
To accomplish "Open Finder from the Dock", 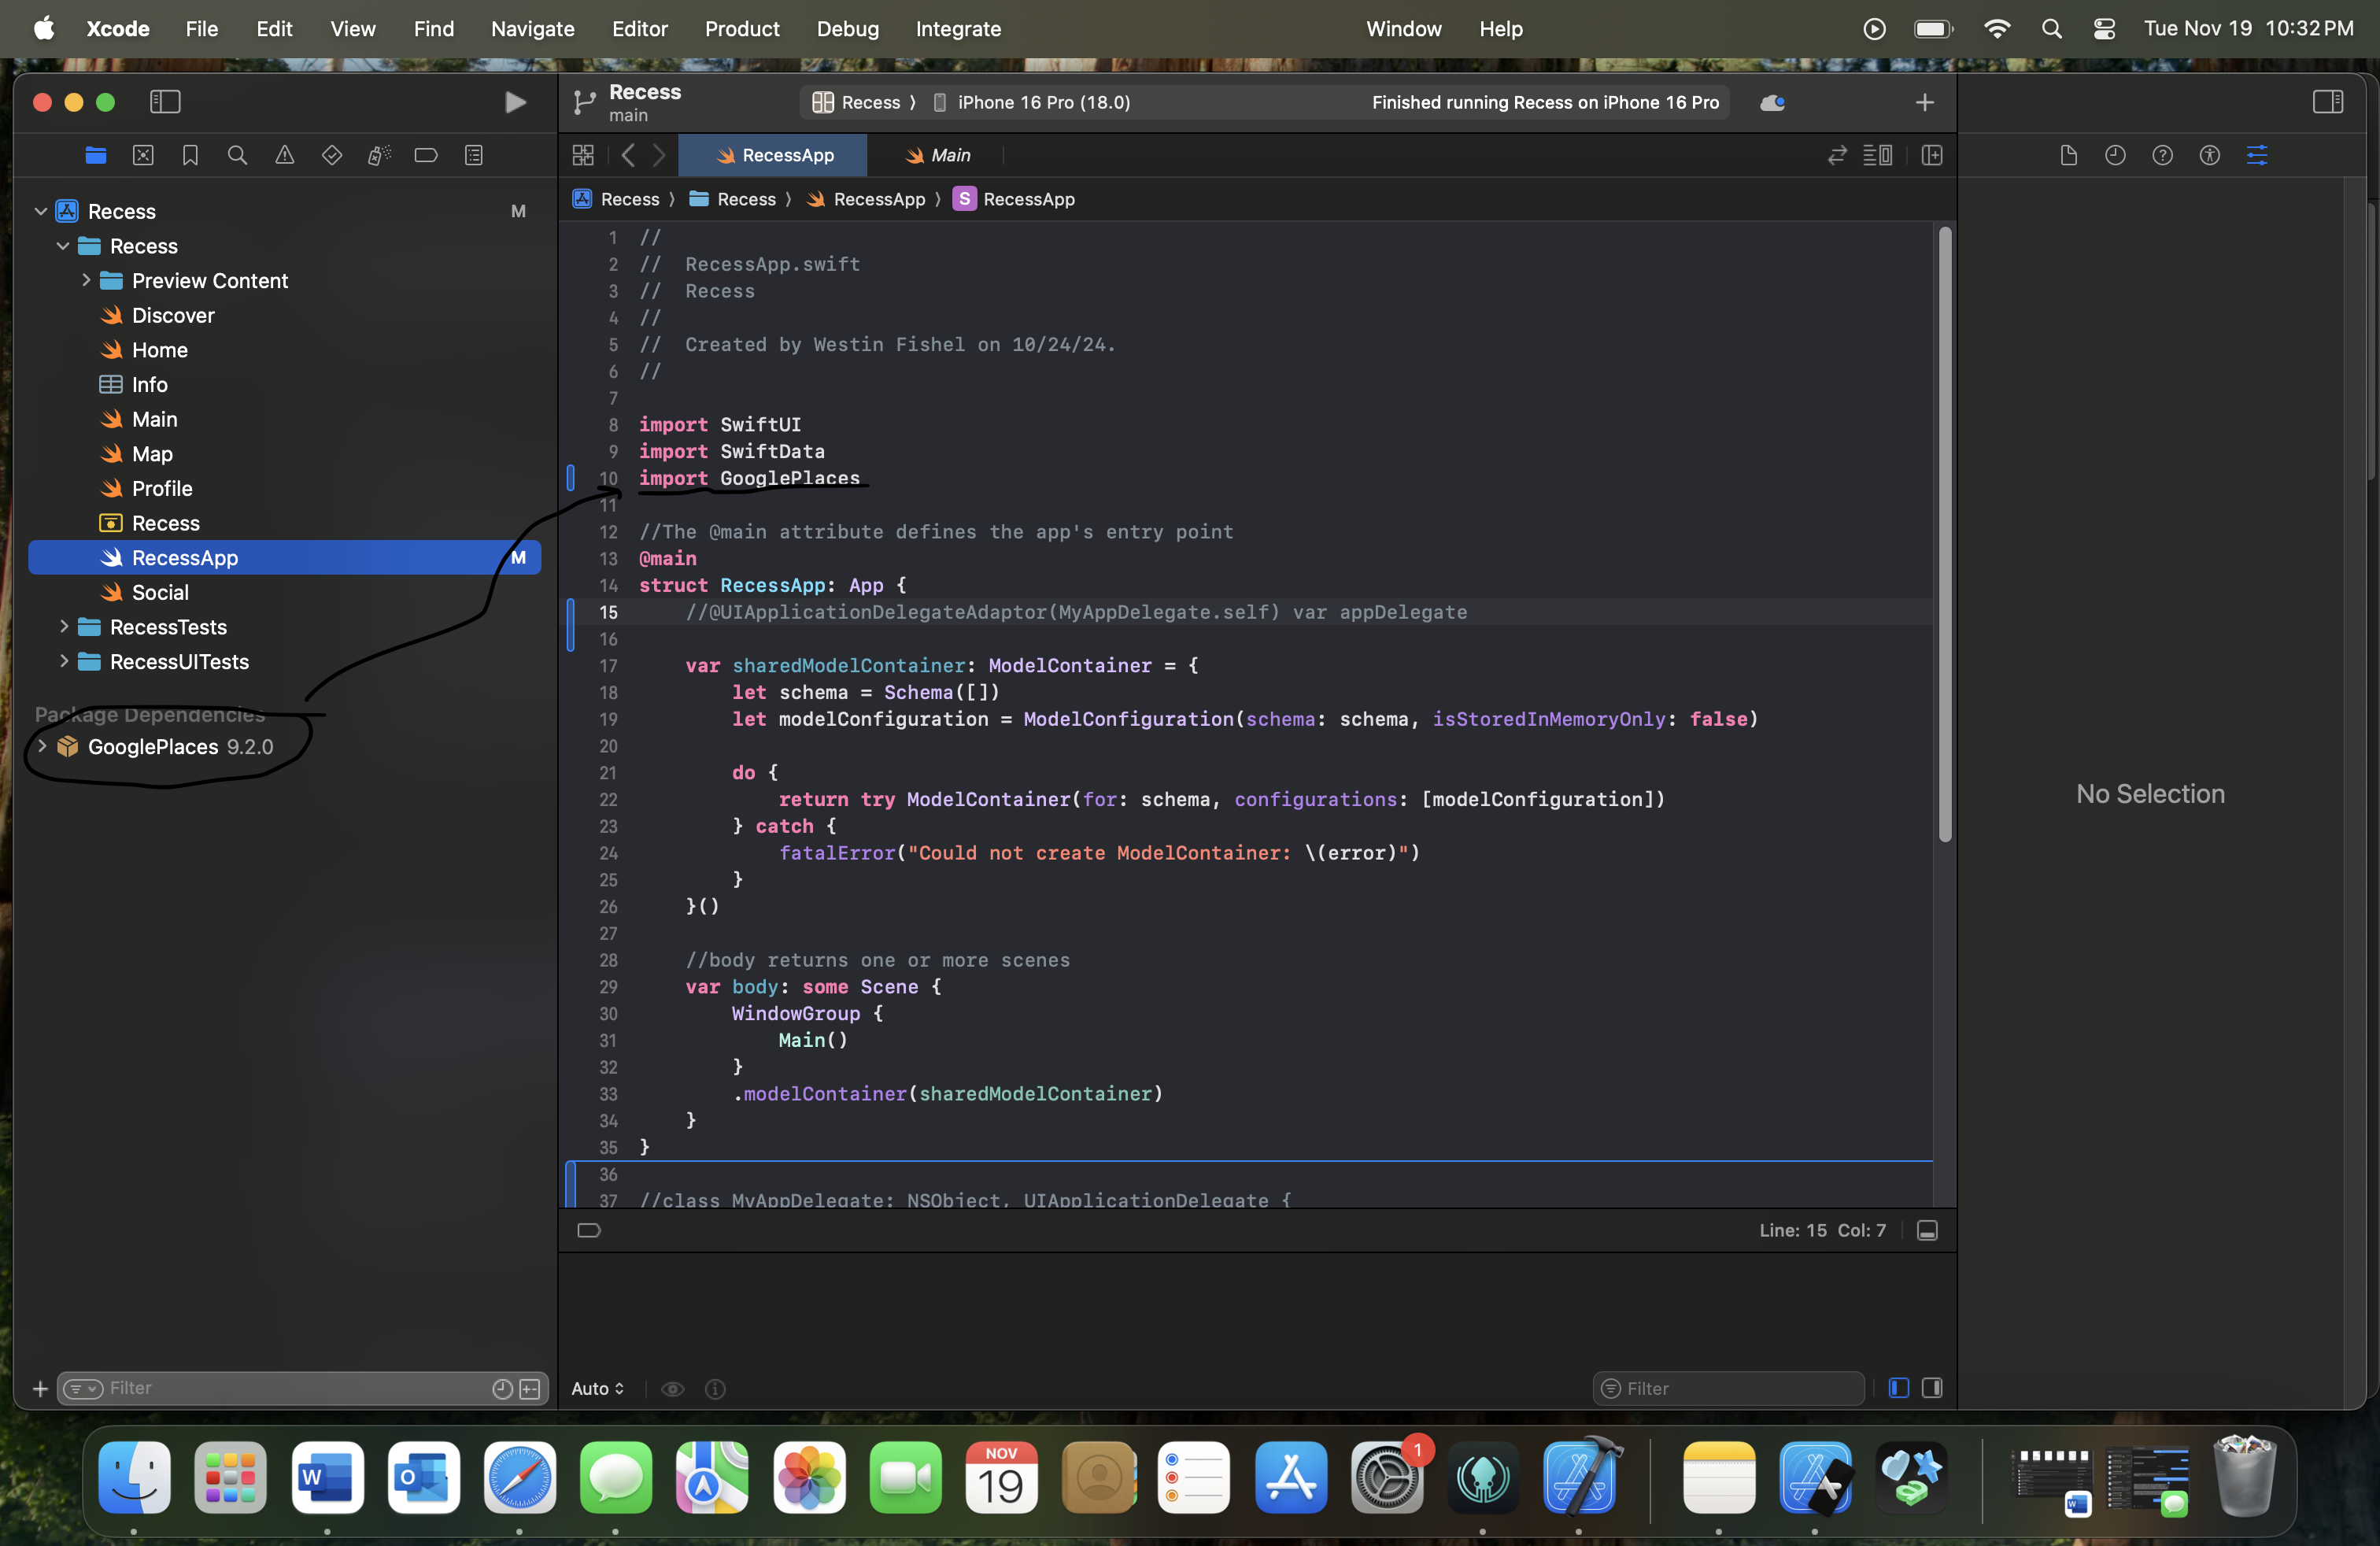I will pyautogui.click(x=135, y=1477).
